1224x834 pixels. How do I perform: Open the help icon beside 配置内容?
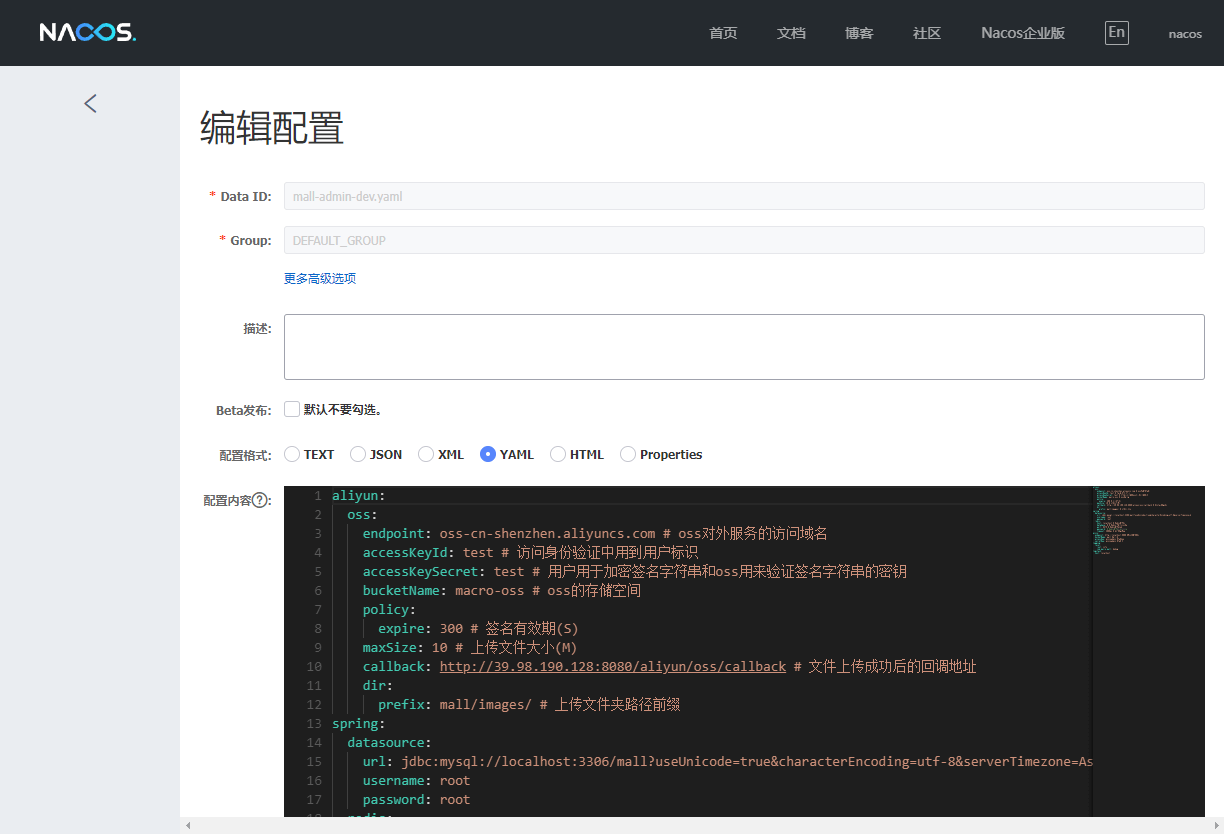tap(261, 500)
